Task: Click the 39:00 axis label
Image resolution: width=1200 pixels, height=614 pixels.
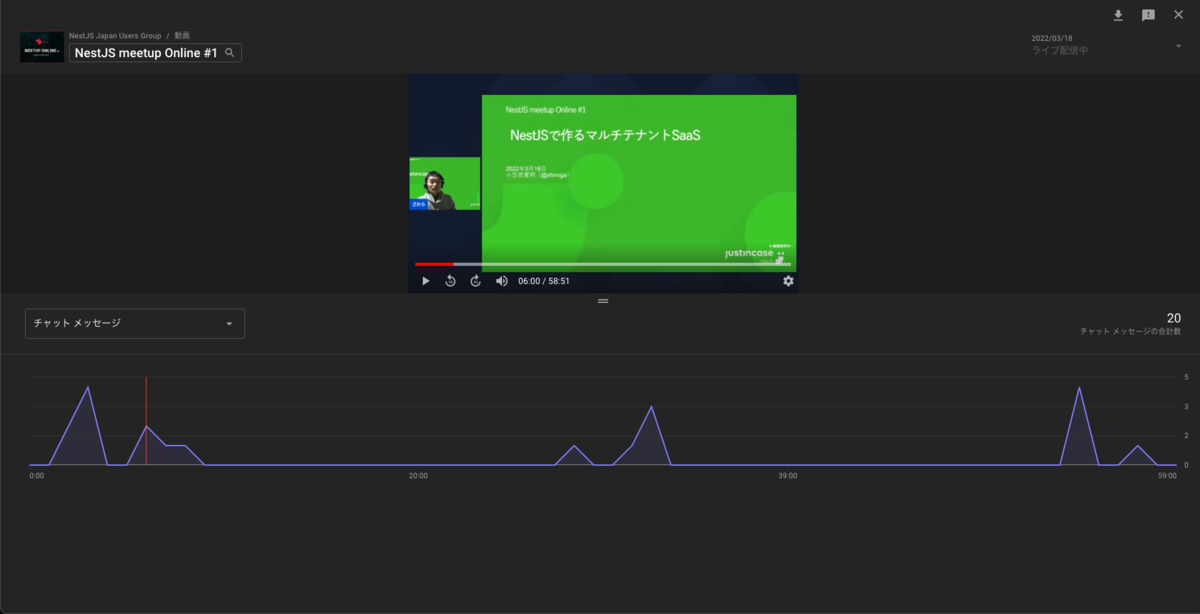Action: coord(788,476)
